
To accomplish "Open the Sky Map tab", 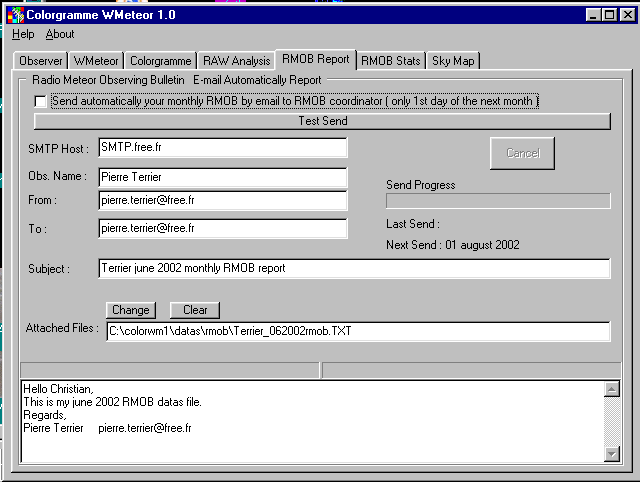I will (453, 61).
